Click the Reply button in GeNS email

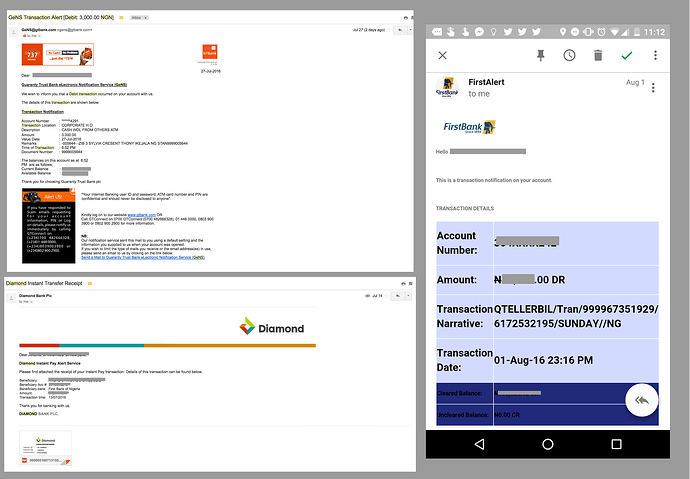point(400,30)
